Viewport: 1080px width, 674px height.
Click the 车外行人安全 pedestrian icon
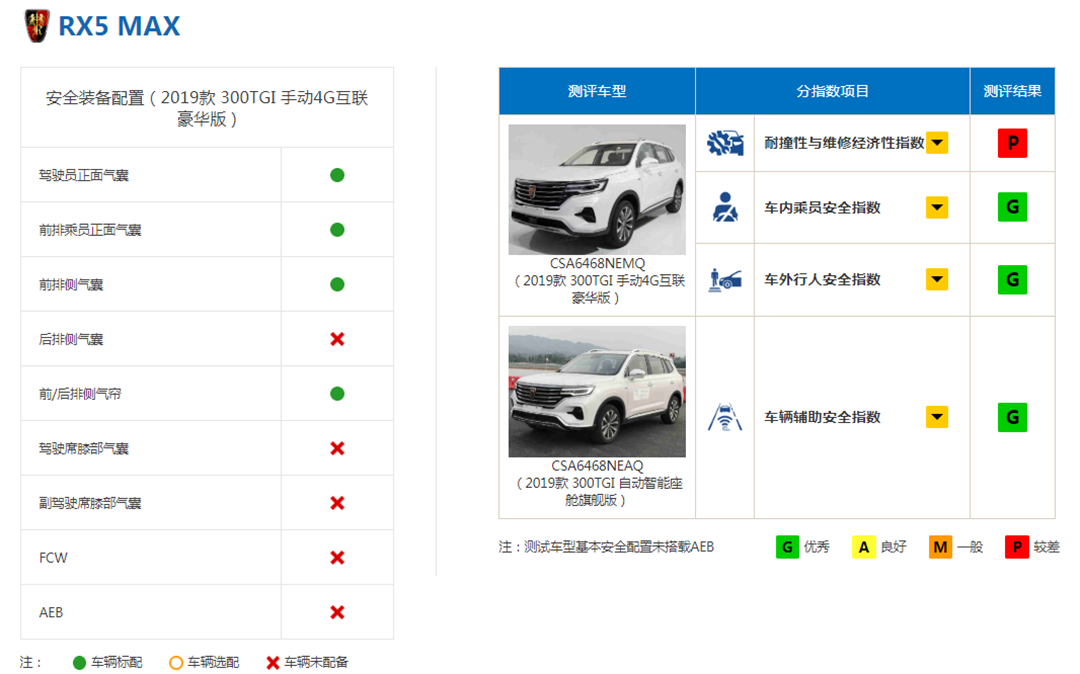coord(723,279)
